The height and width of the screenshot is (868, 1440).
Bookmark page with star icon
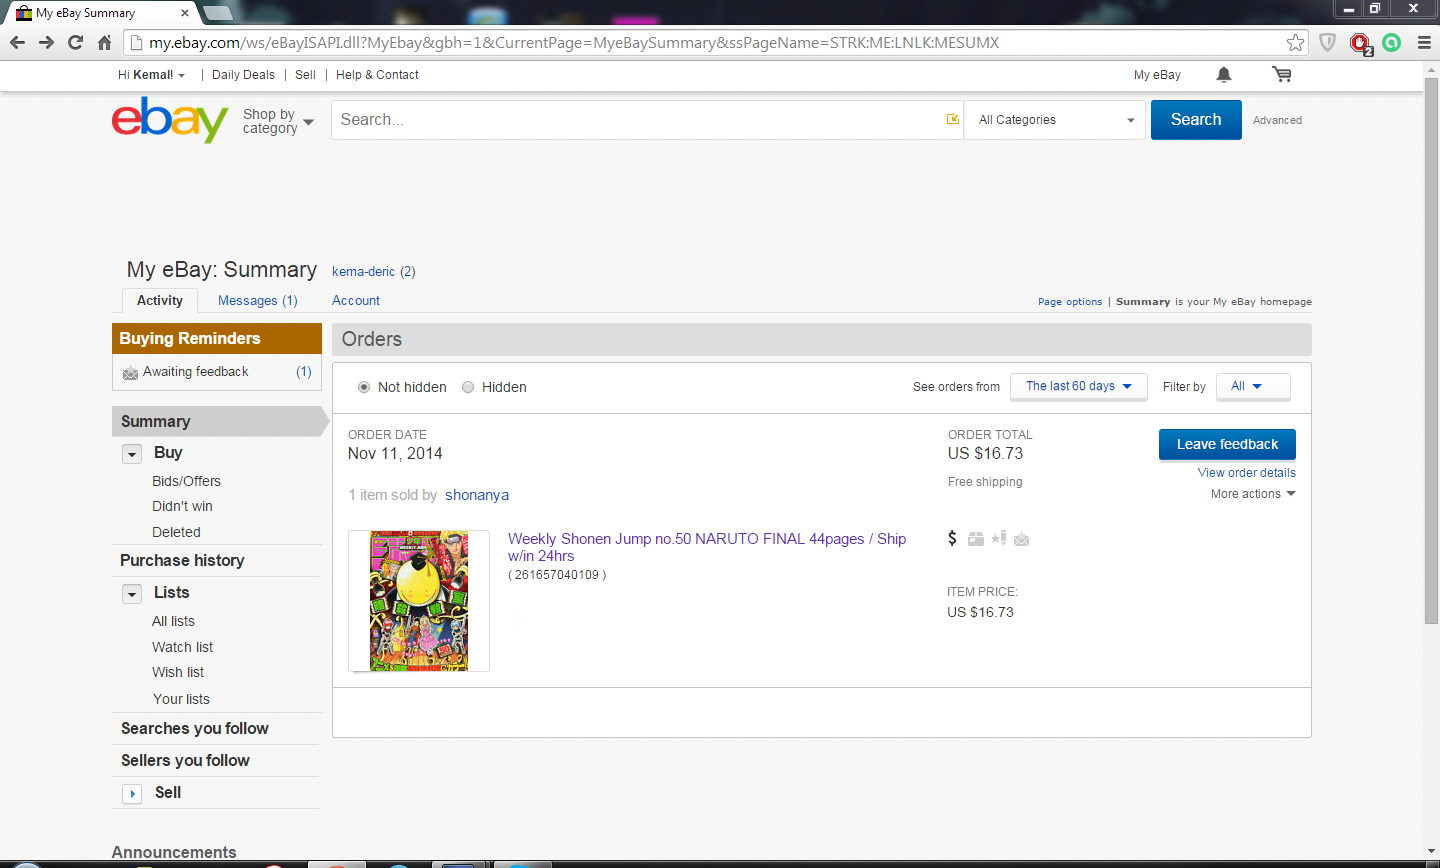click(x=1295, y=42)
